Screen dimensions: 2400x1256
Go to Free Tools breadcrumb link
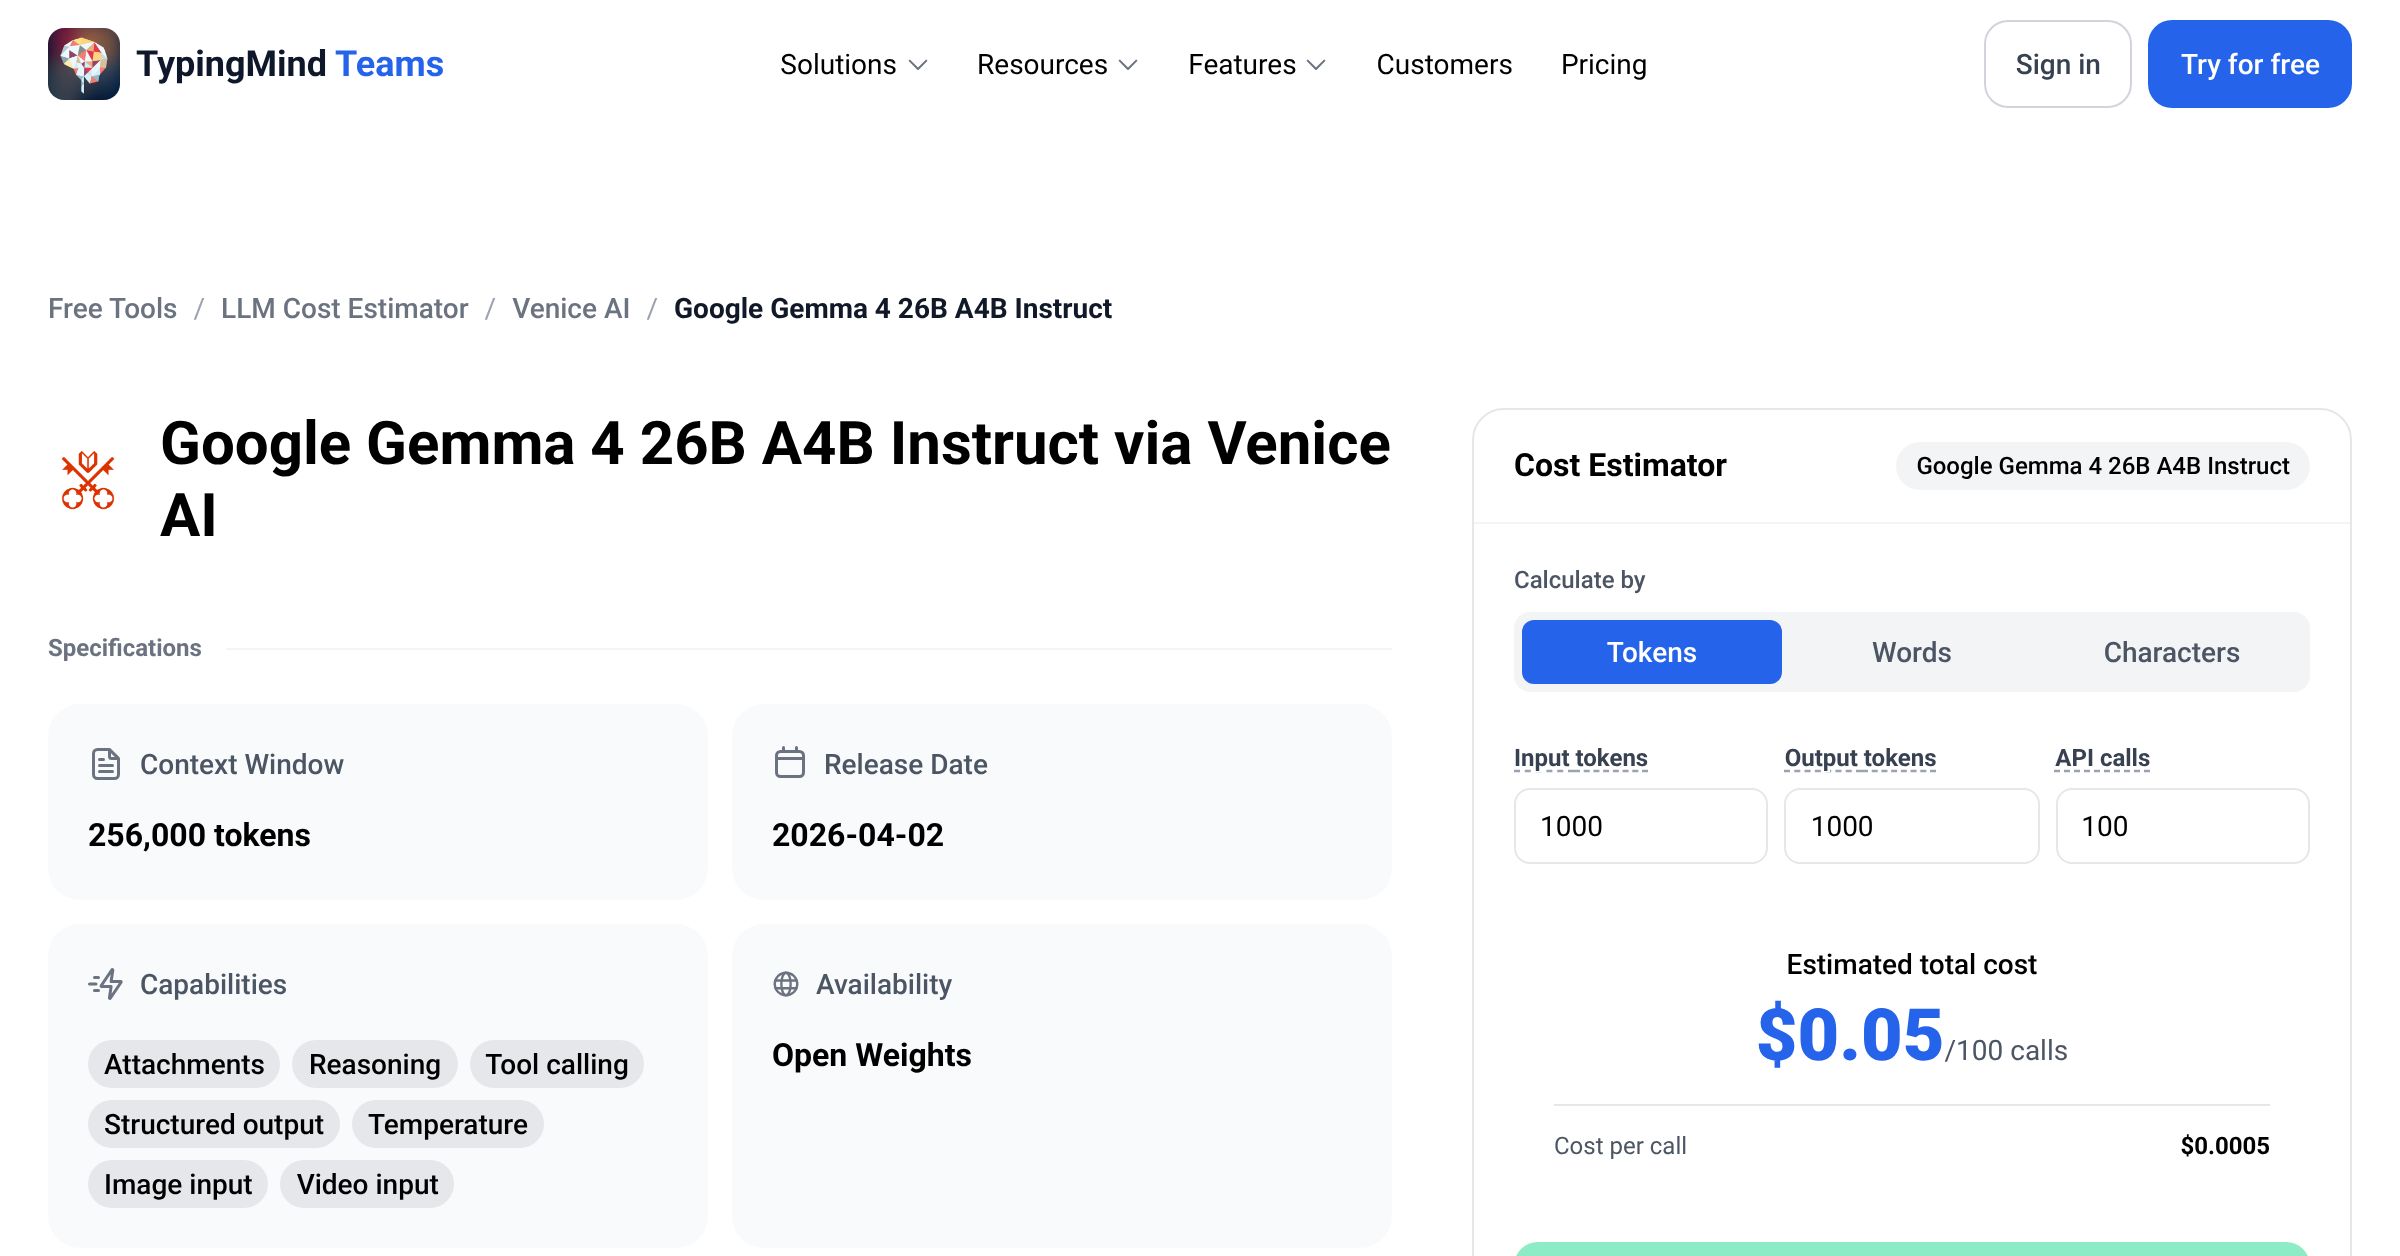[x=112, y=308]
